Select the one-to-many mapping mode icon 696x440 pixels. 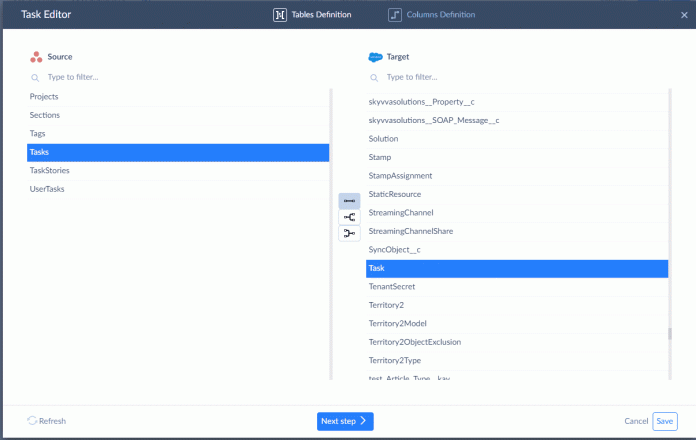(x=349, y=217)
